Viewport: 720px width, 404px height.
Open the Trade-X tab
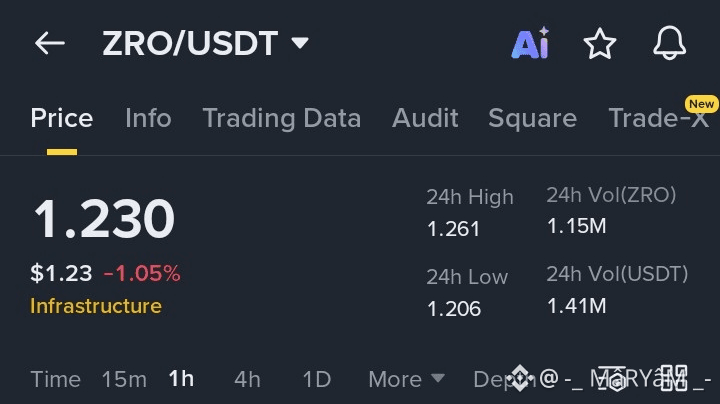pos(658,118)
